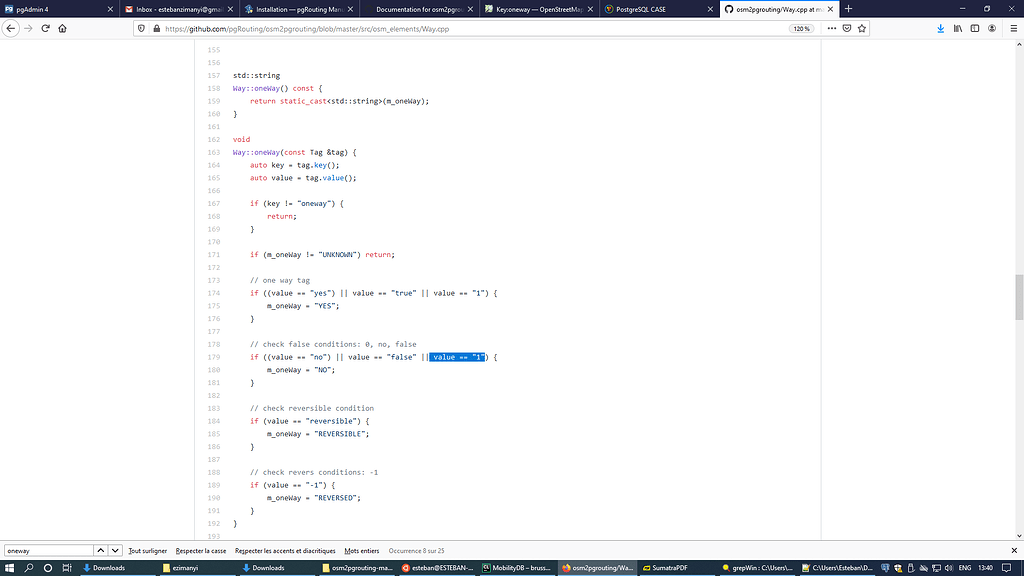Open the Downloads panel in Firefox toolbar
This screenshot has width=1024, height=576.
[940, 29]
